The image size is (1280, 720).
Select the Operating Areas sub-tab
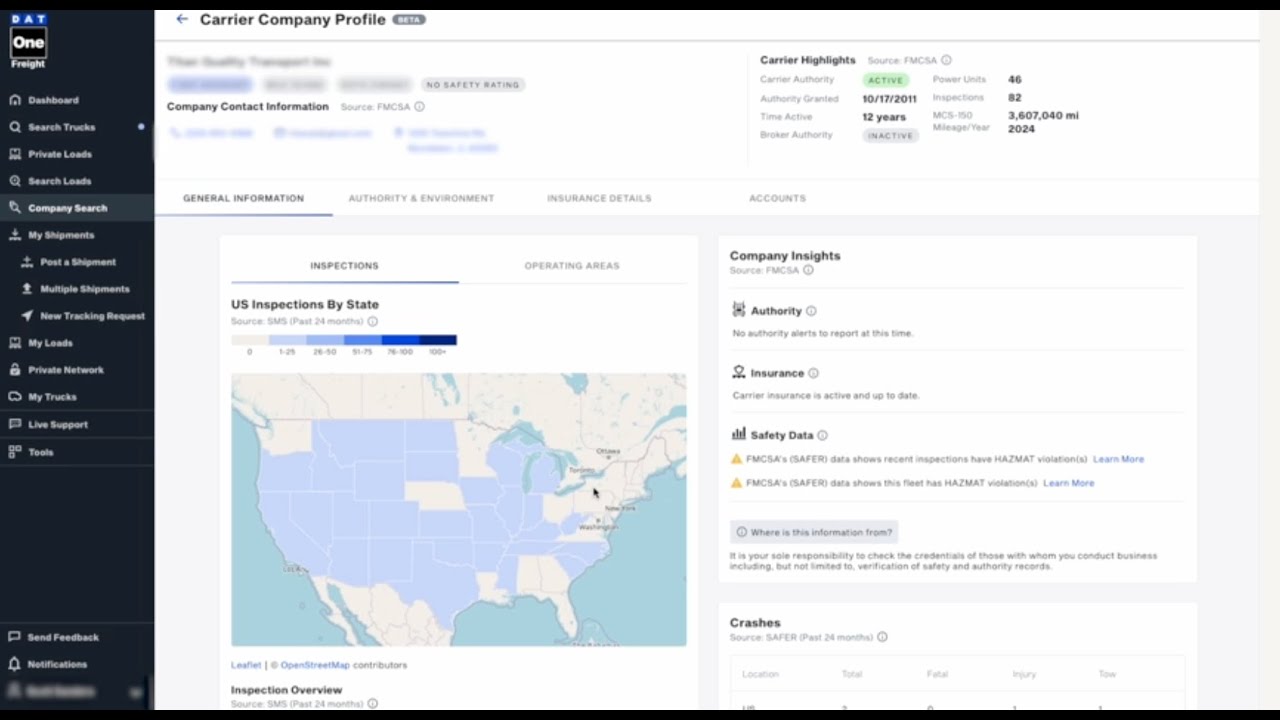pyautogui.click(x=572, y=266)
